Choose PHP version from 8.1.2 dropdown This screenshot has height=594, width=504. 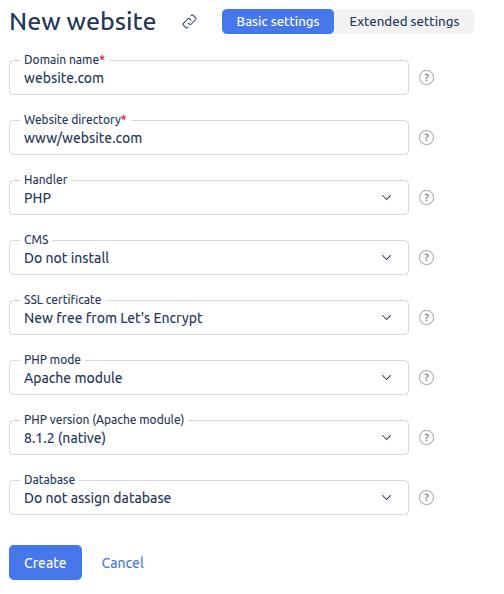(209, 438)
